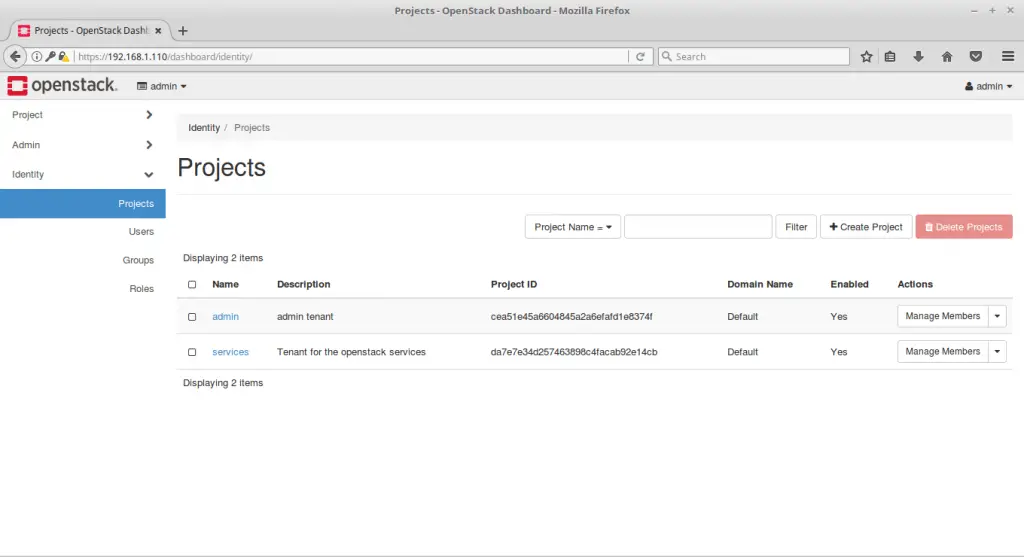The width and height of the screenshot is (1024, 557).
Task: Show site information icon in address bar
Action: 37,57
